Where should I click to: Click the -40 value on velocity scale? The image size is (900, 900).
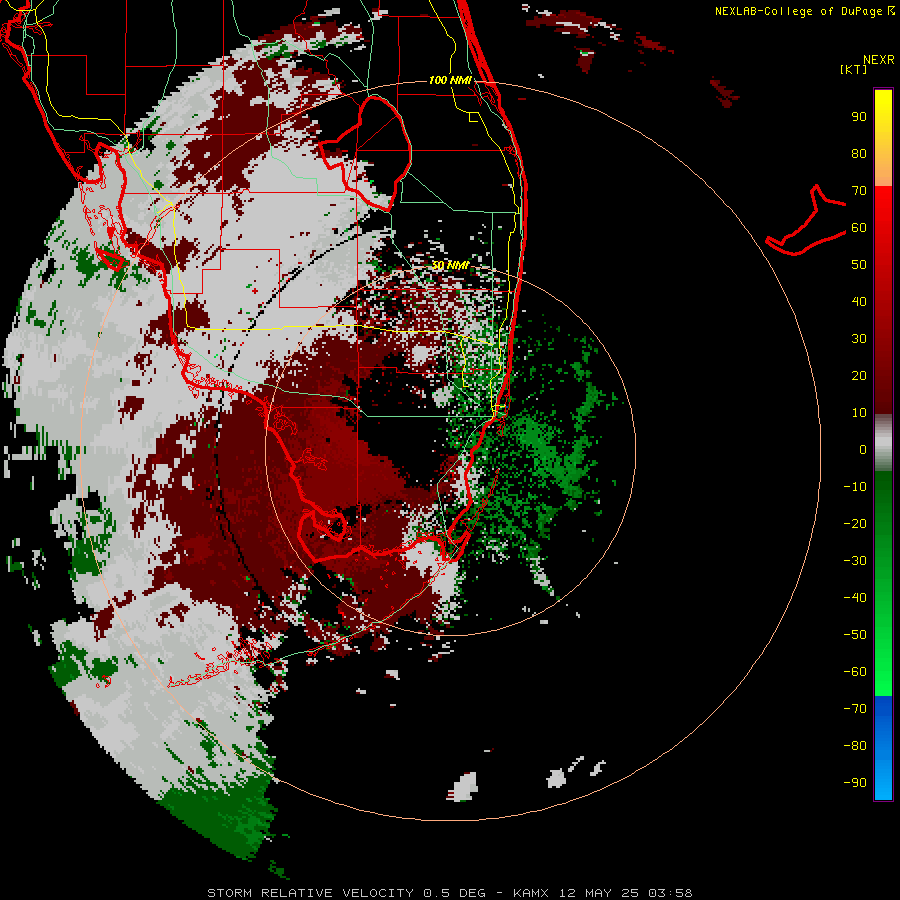[x=855, y=598]
